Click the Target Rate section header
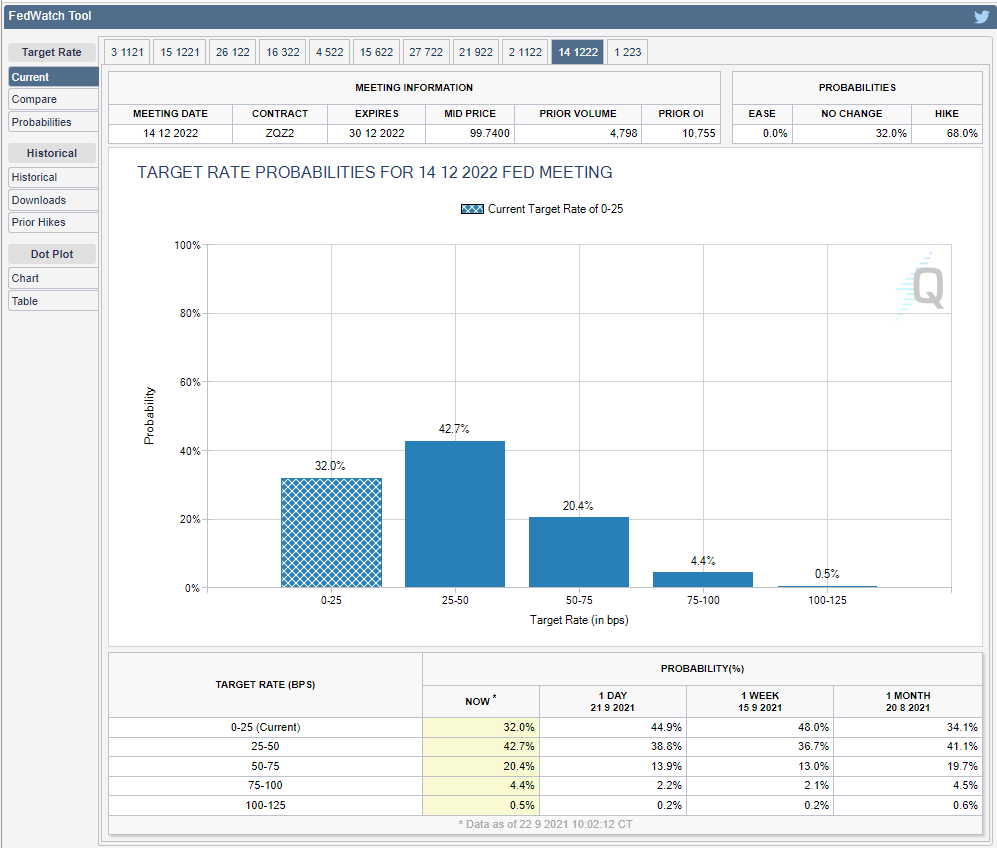 click(x=52, y=52)
